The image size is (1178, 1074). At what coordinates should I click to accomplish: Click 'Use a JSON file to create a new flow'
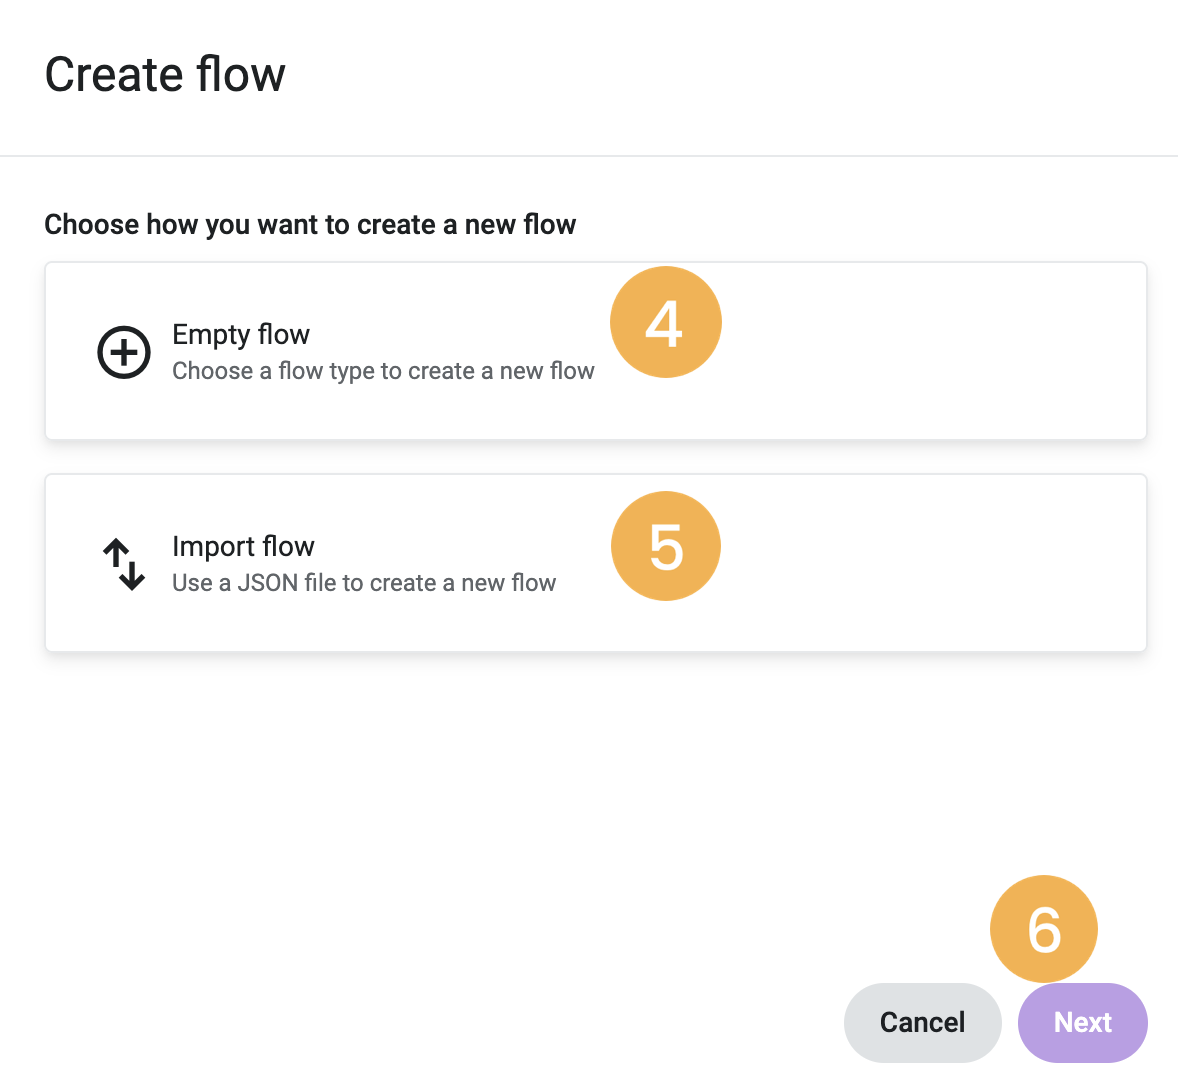pos(364,583)
